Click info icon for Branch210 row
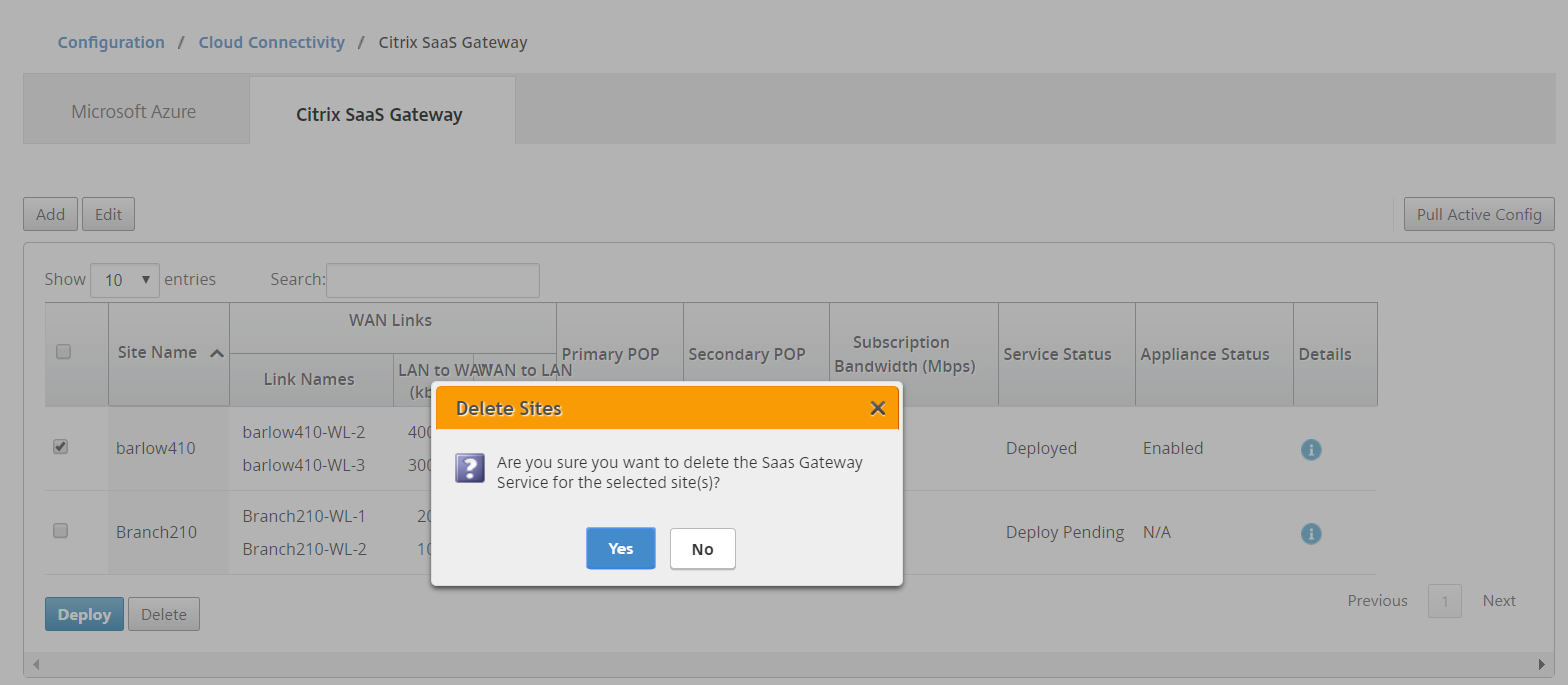Viewport: 1568px width, 685px height. click(1311, 533)
